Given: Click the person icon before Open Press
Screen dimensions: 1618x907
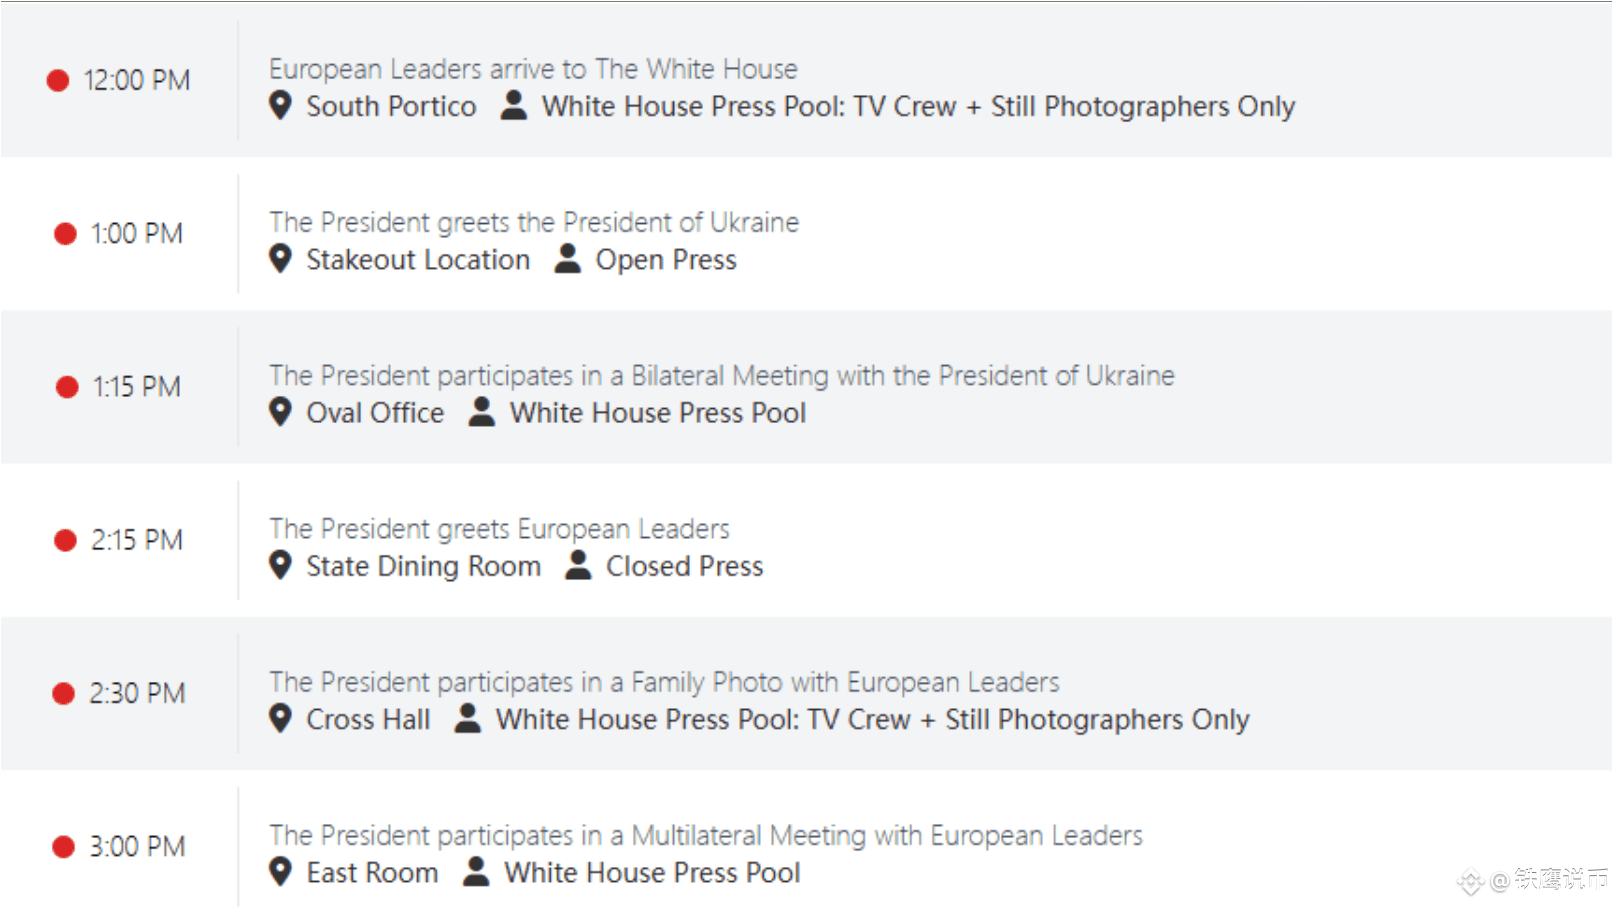Looking at the screenshot, I should click(x=568, y=258).
